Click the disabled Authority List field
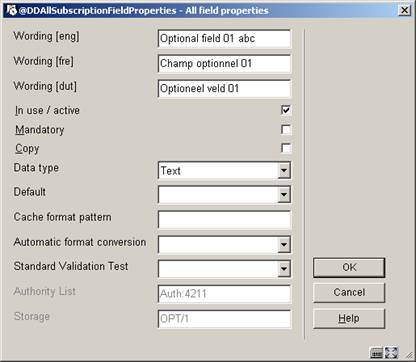Screen dimensions: 416x362 pyautogui.click(x=224, y=294)
